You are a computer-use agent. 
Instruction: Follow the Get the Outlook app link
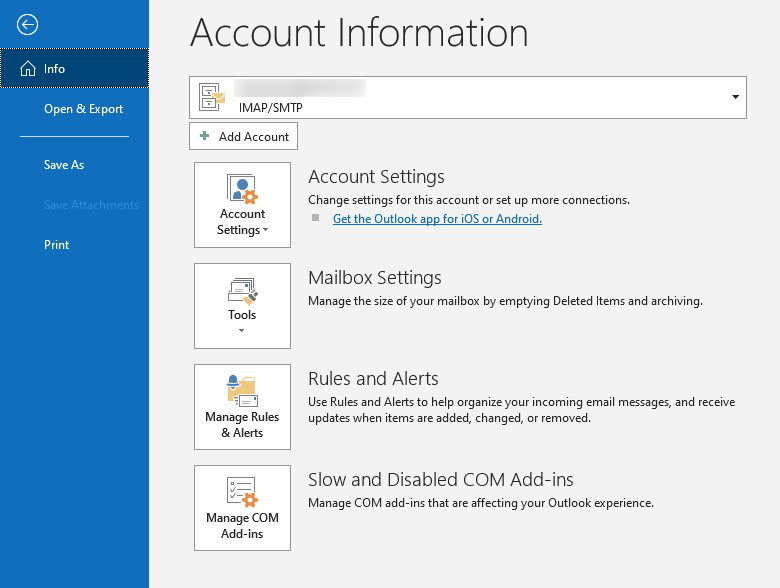(437, 219)
